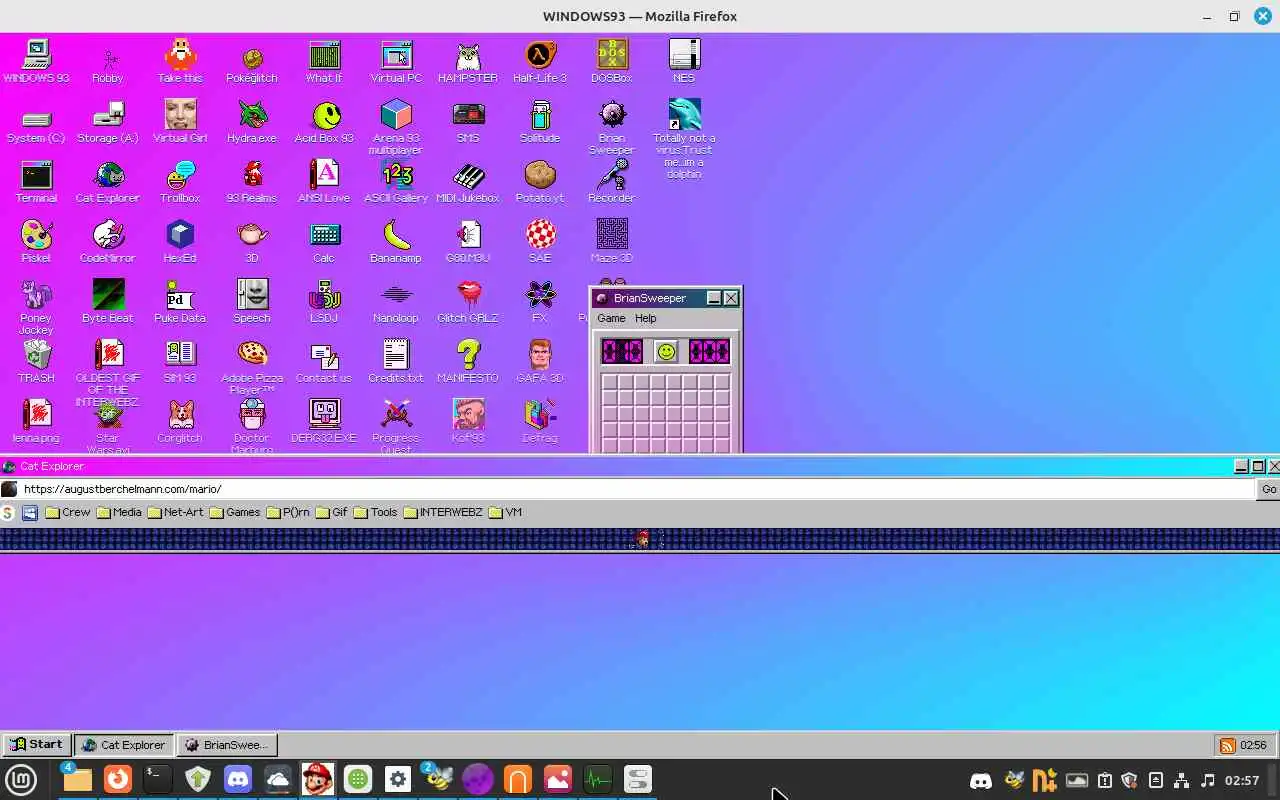Screen dimensions: 1280x800
Task: Open the TRASH bin icon
Action: (36, 361)
